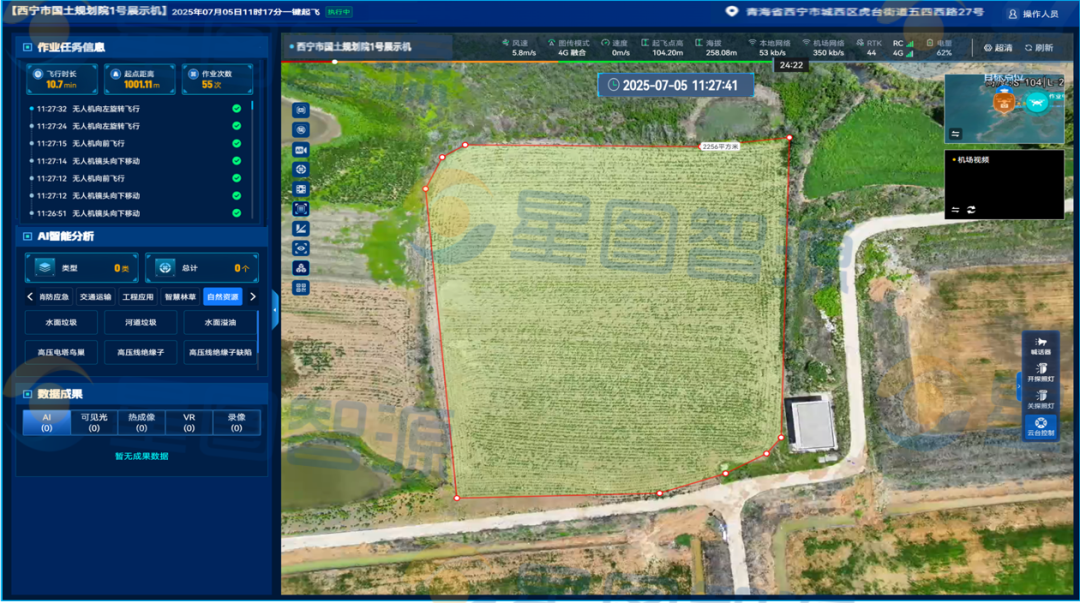Click the topmost icon in map toolbar
Image resolution: width=1080 pixels, height=603 pixels.
pos(301,110)
